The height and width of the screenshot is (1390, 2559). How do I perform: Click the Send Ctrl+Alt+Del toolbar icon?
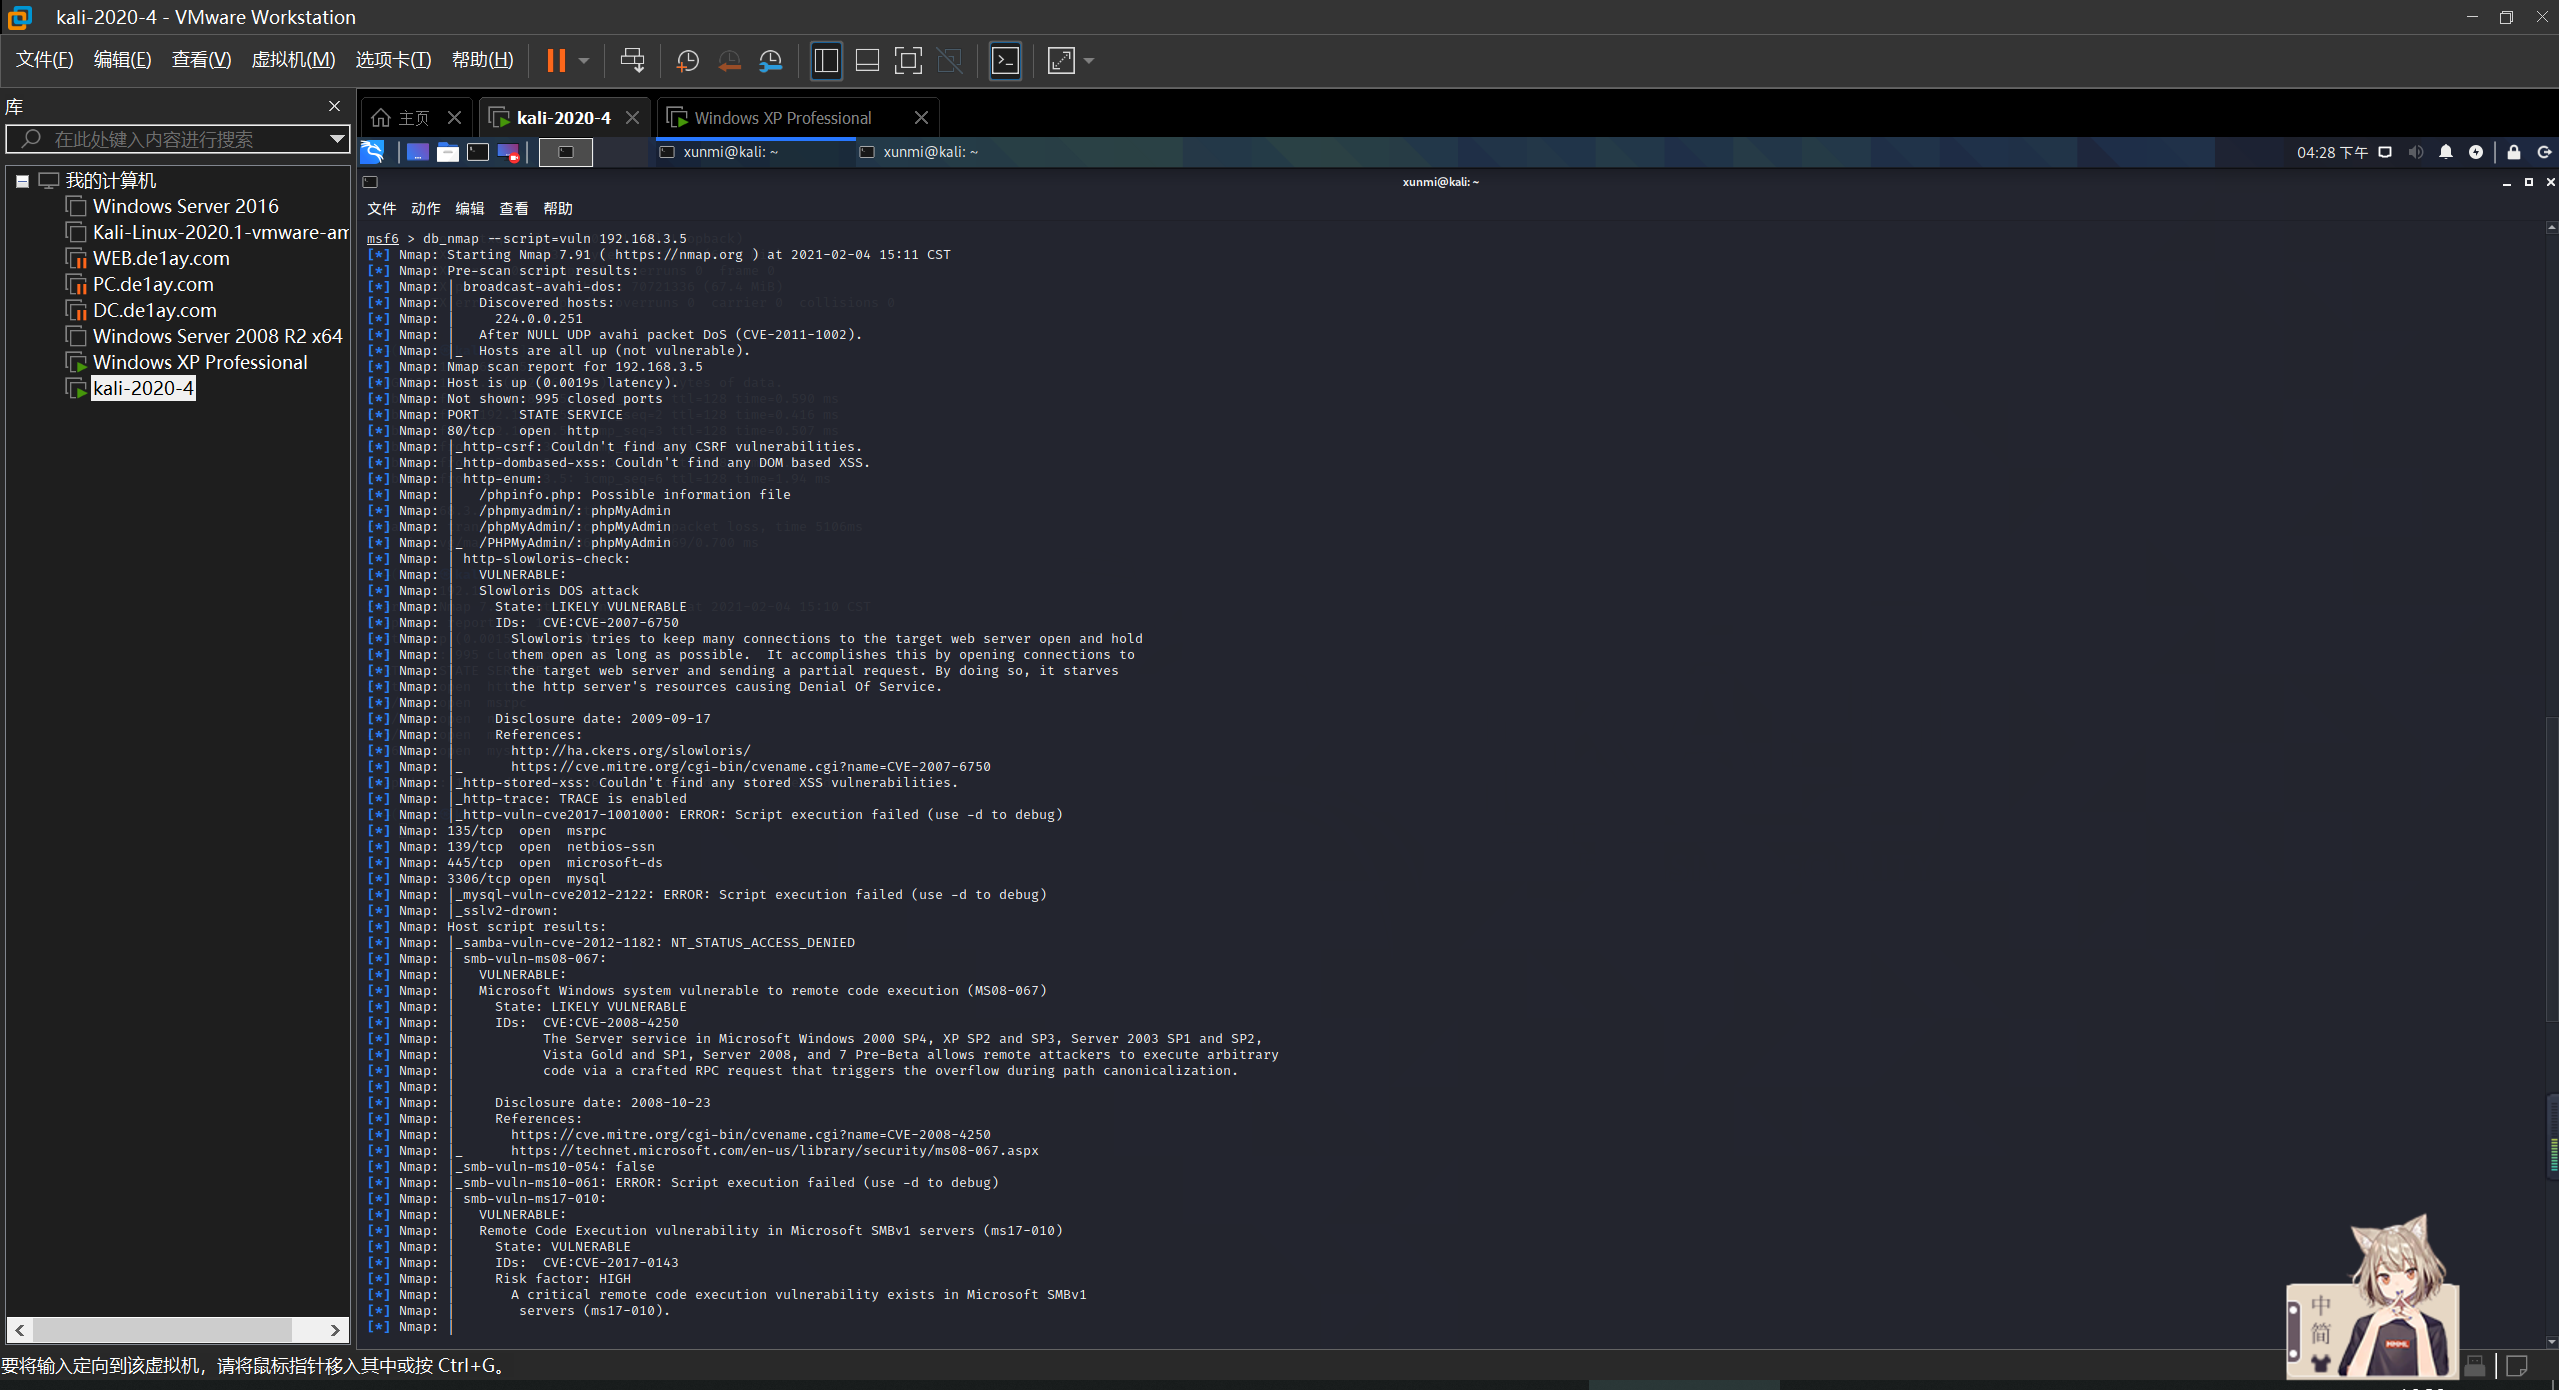click(632, 60)
